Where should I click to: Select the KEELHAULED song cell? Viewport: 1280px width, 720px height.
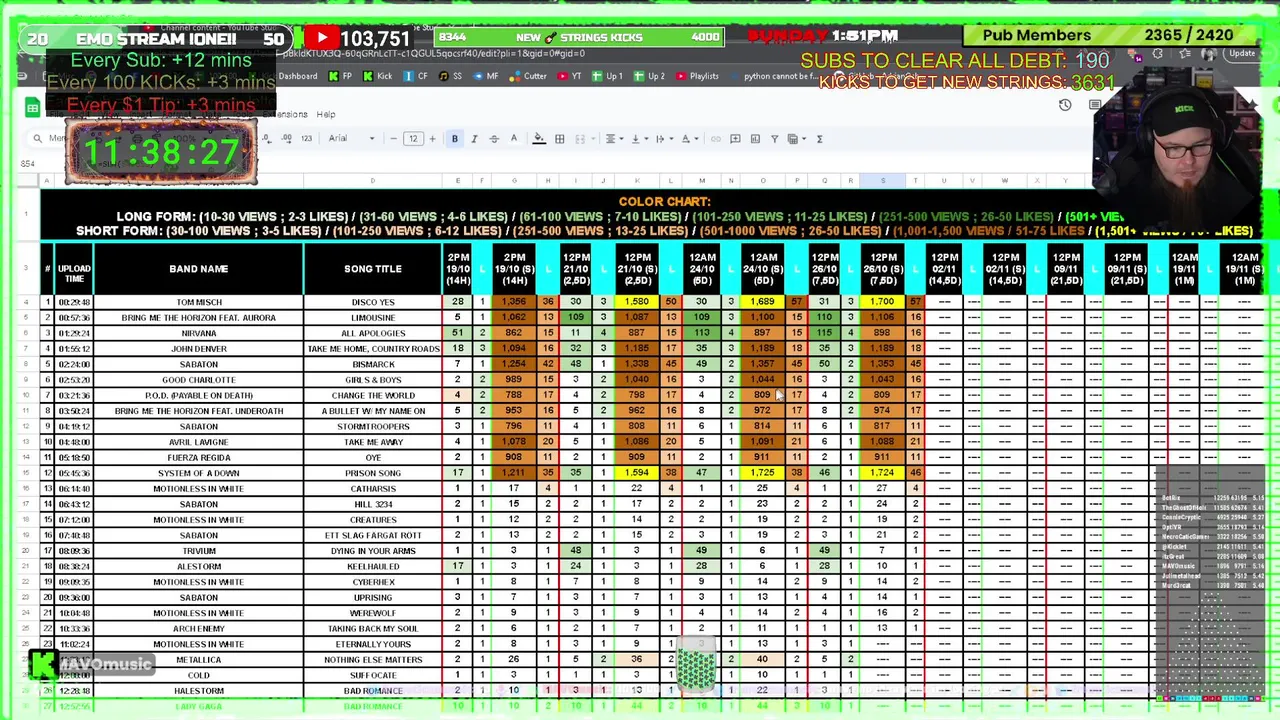click(373, 567)
